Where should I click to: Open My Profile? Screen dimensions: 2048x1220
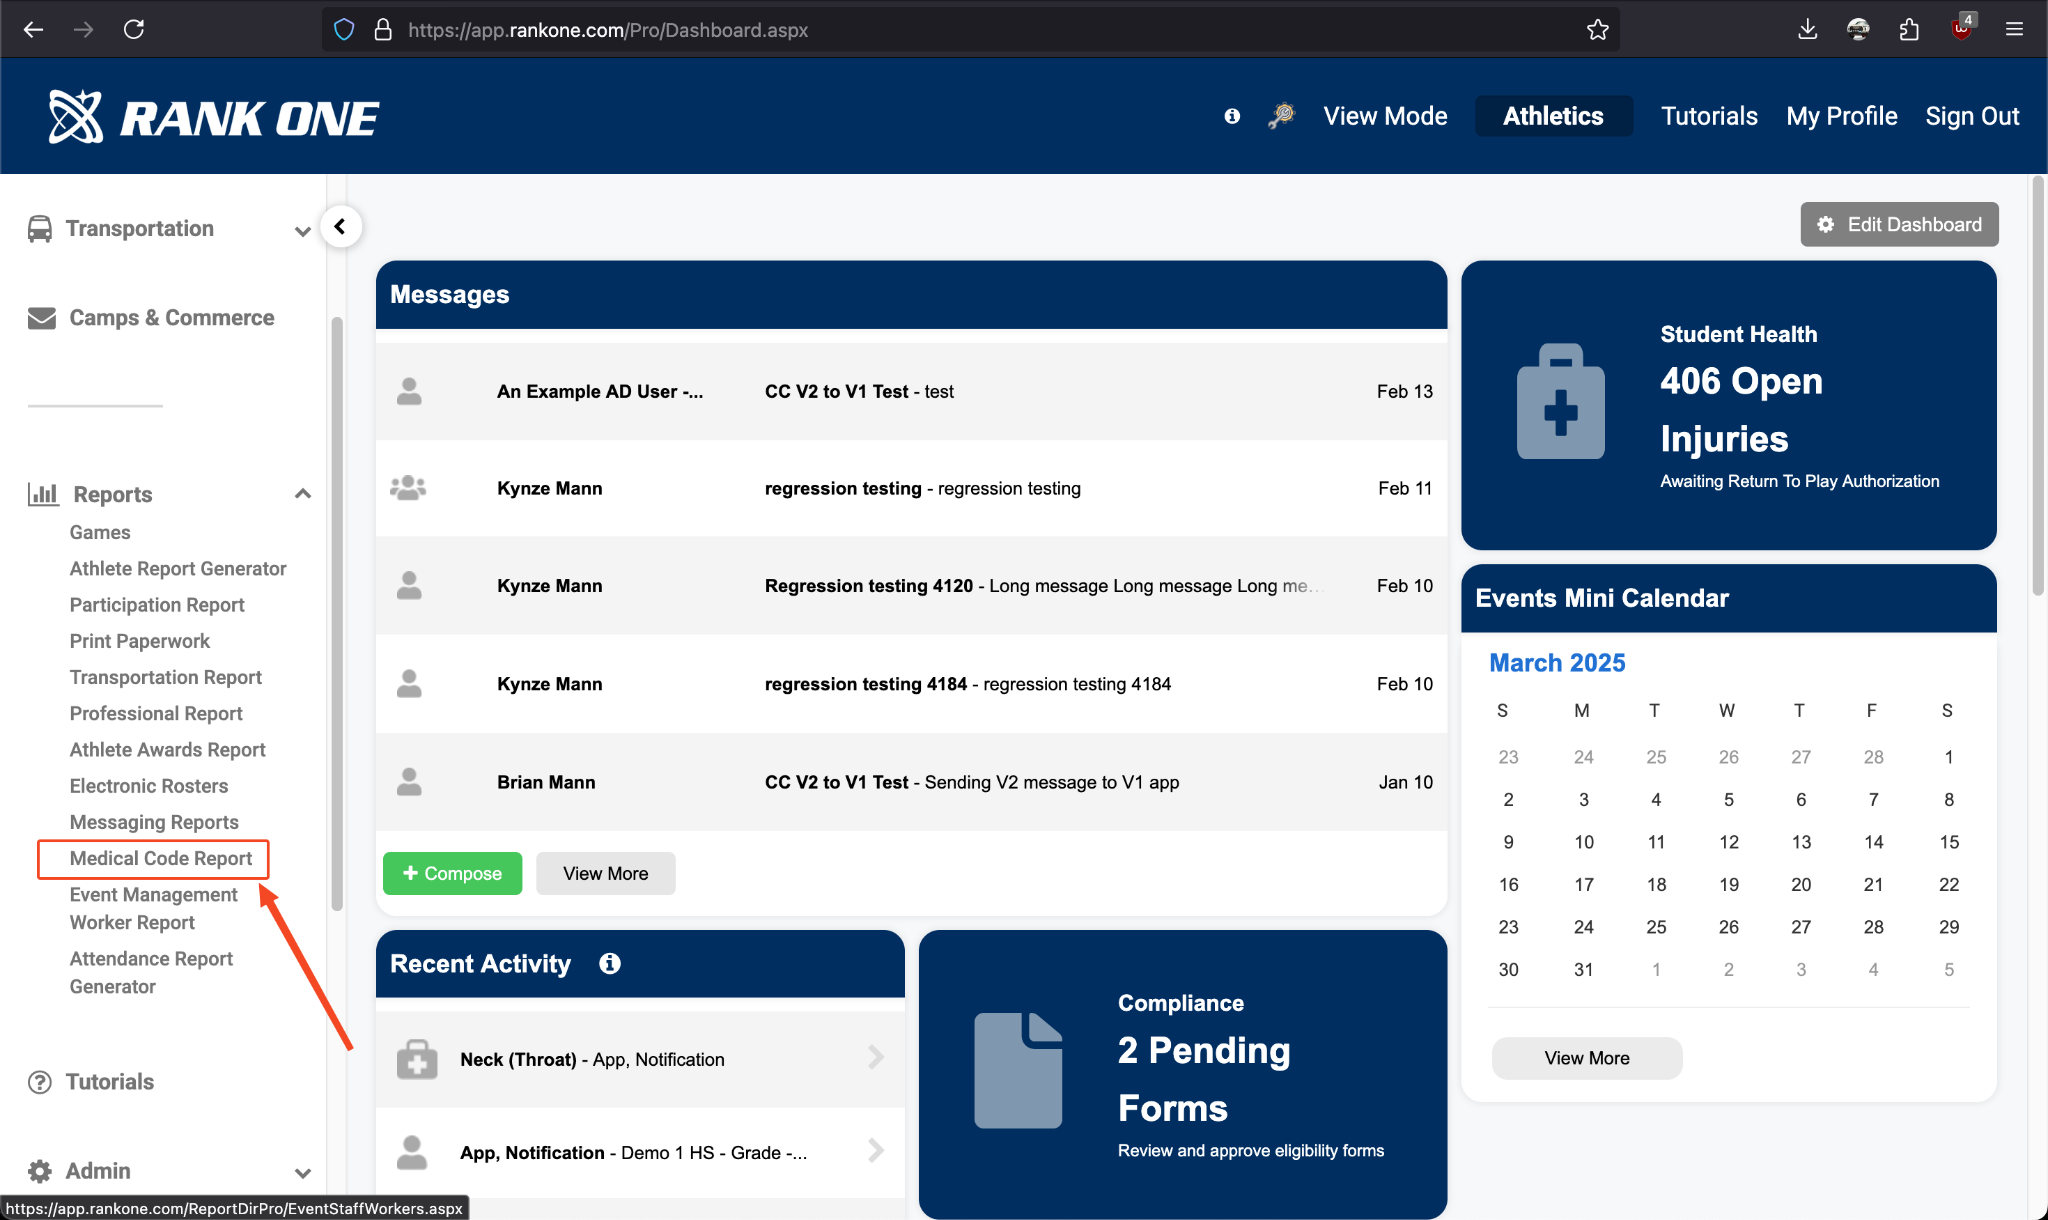click(x=1842, y=116)
